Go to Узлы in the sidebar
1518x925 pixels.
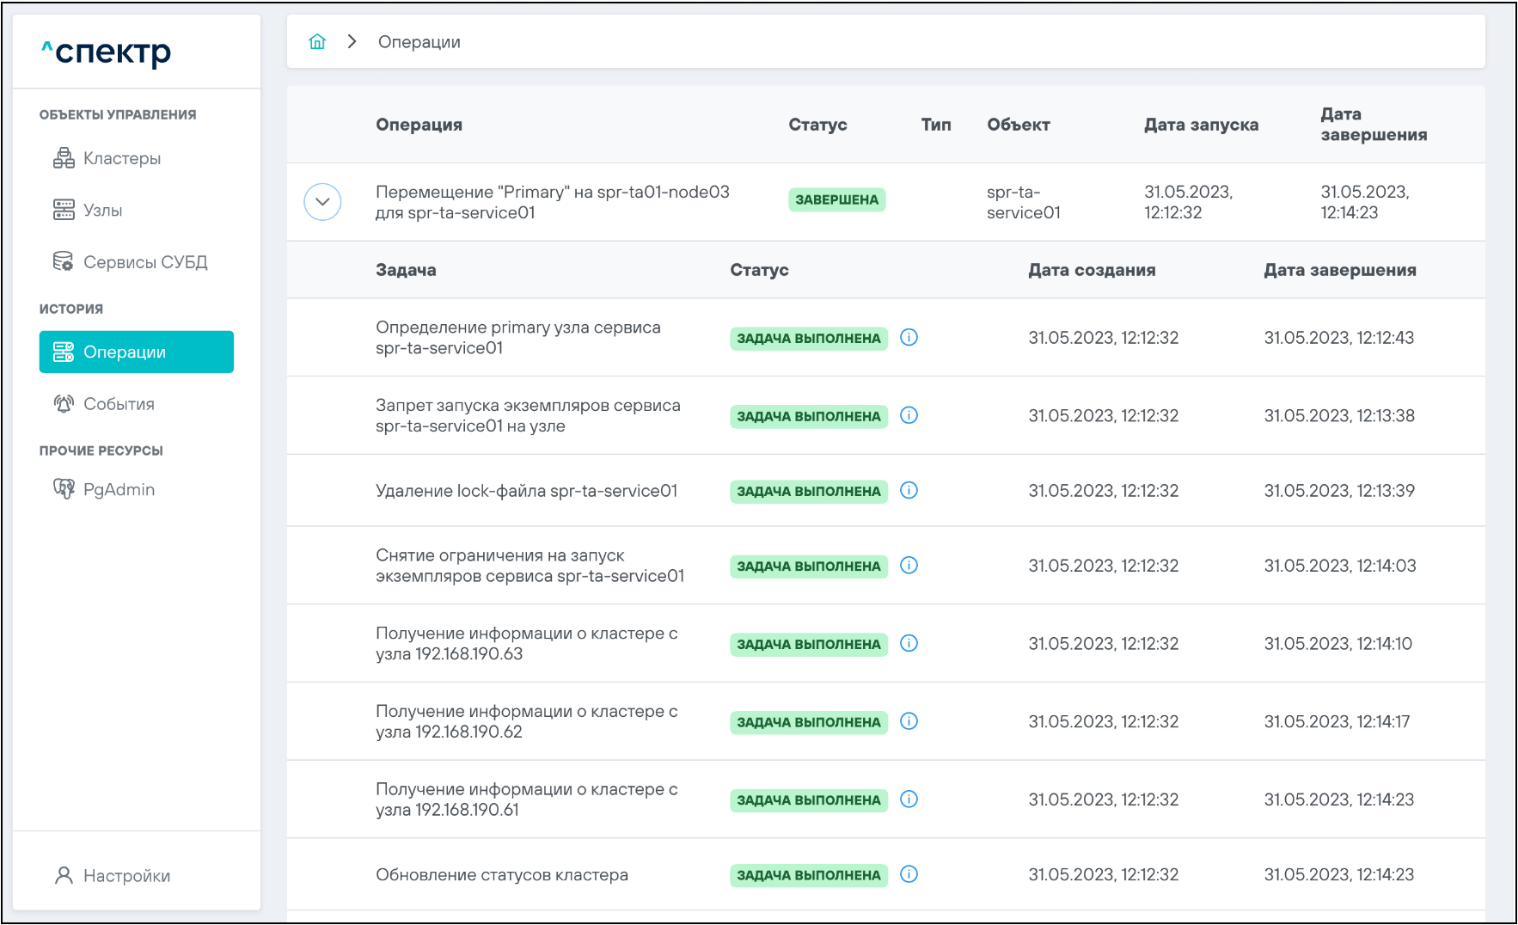(x=102, y=210)
